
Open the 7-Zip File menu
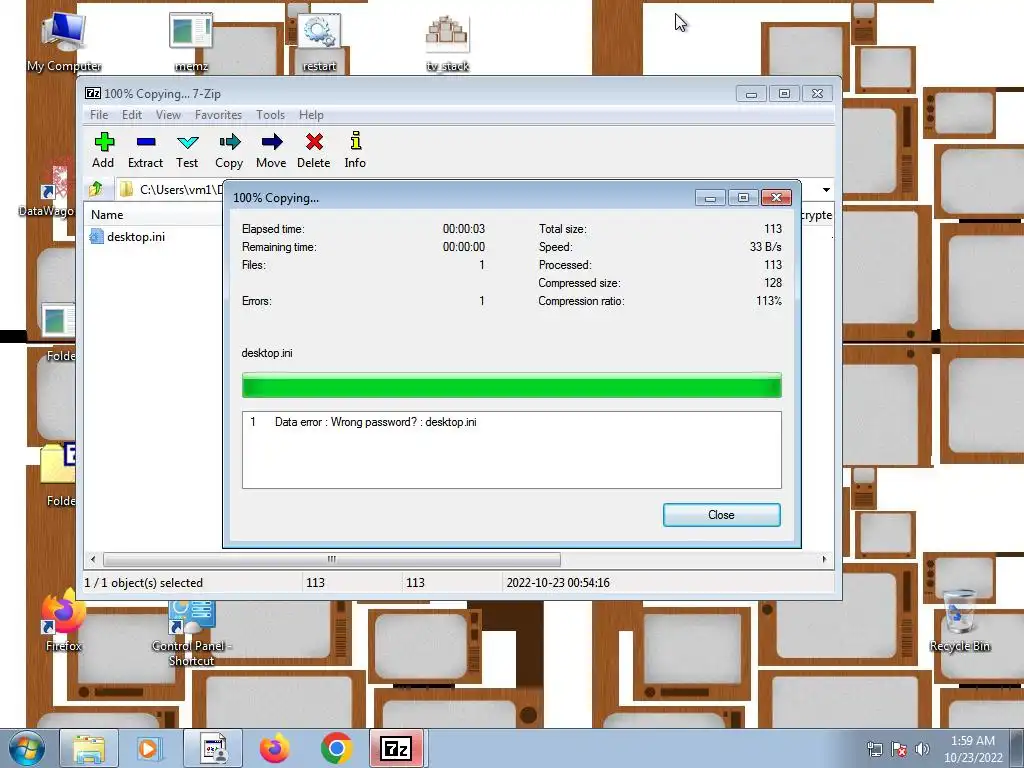[x=99, y=115]
